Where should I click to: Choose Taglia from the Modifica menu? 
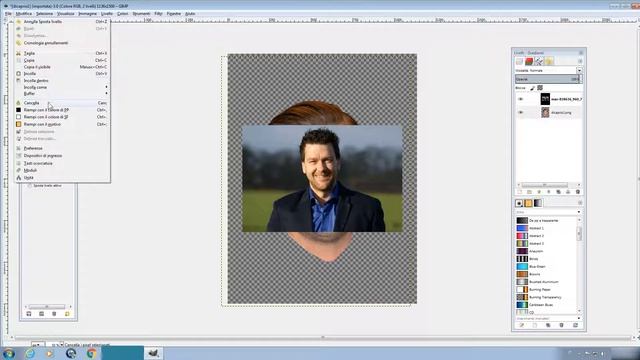tap(62, 53)
